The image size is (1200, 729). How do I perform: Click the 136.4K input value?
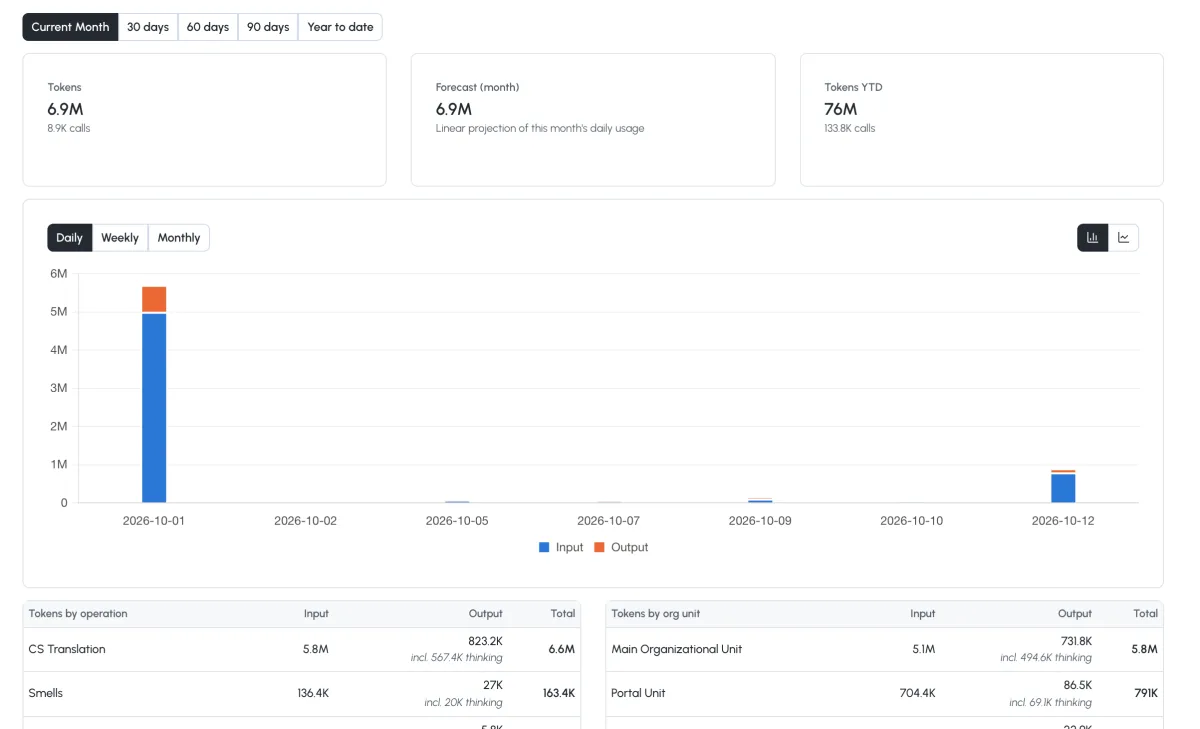tap(313, 693)
